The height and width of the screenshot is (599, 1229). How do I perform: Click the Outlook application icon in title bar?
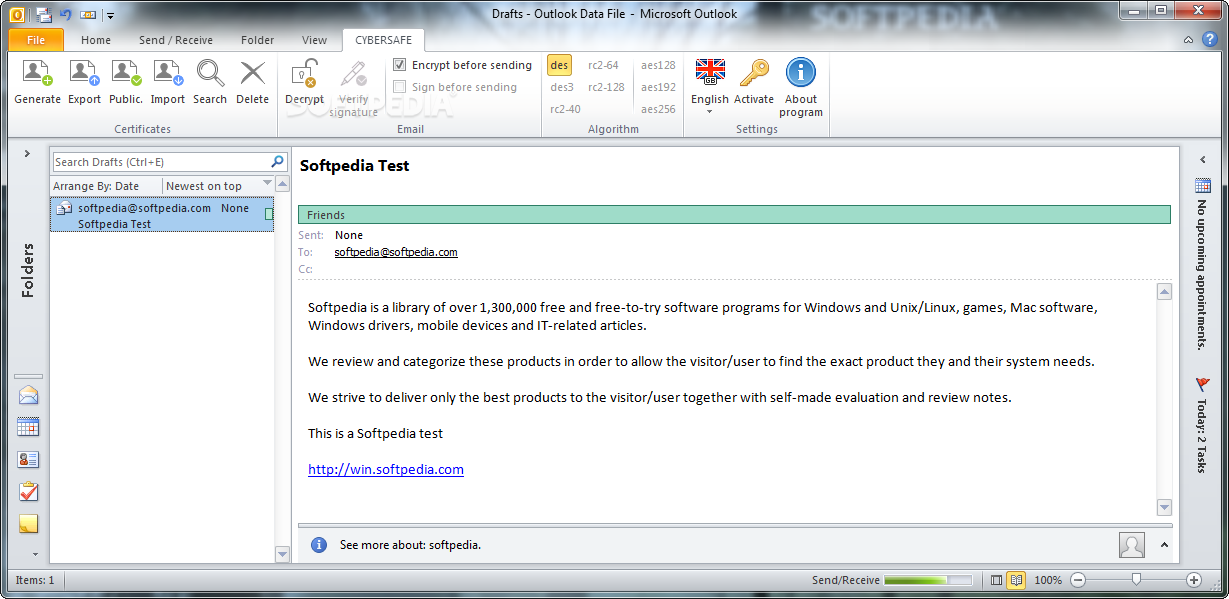[17, 14]
